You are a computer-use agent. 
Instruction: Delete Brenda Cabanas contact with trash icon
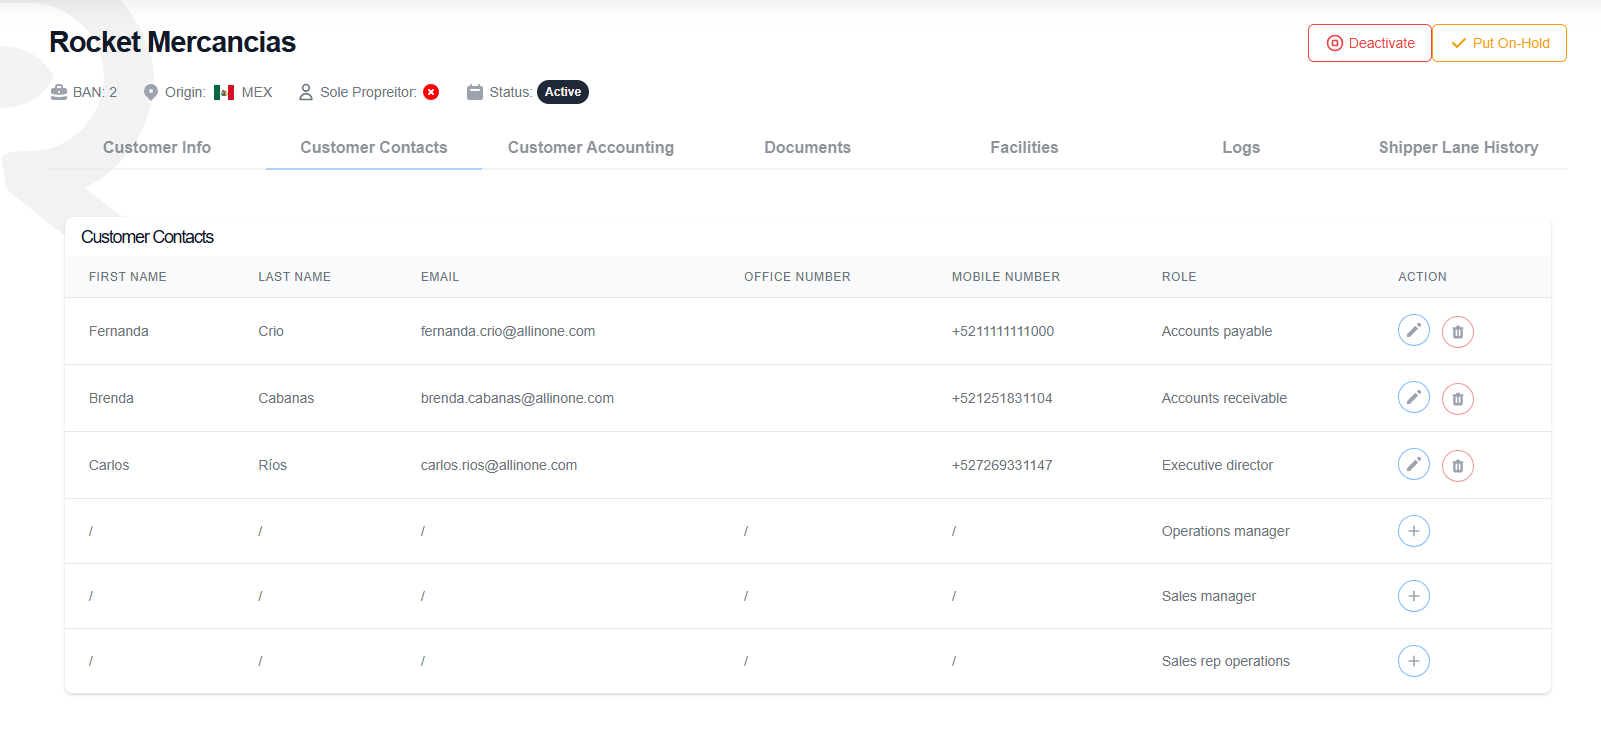point(1458,399)
